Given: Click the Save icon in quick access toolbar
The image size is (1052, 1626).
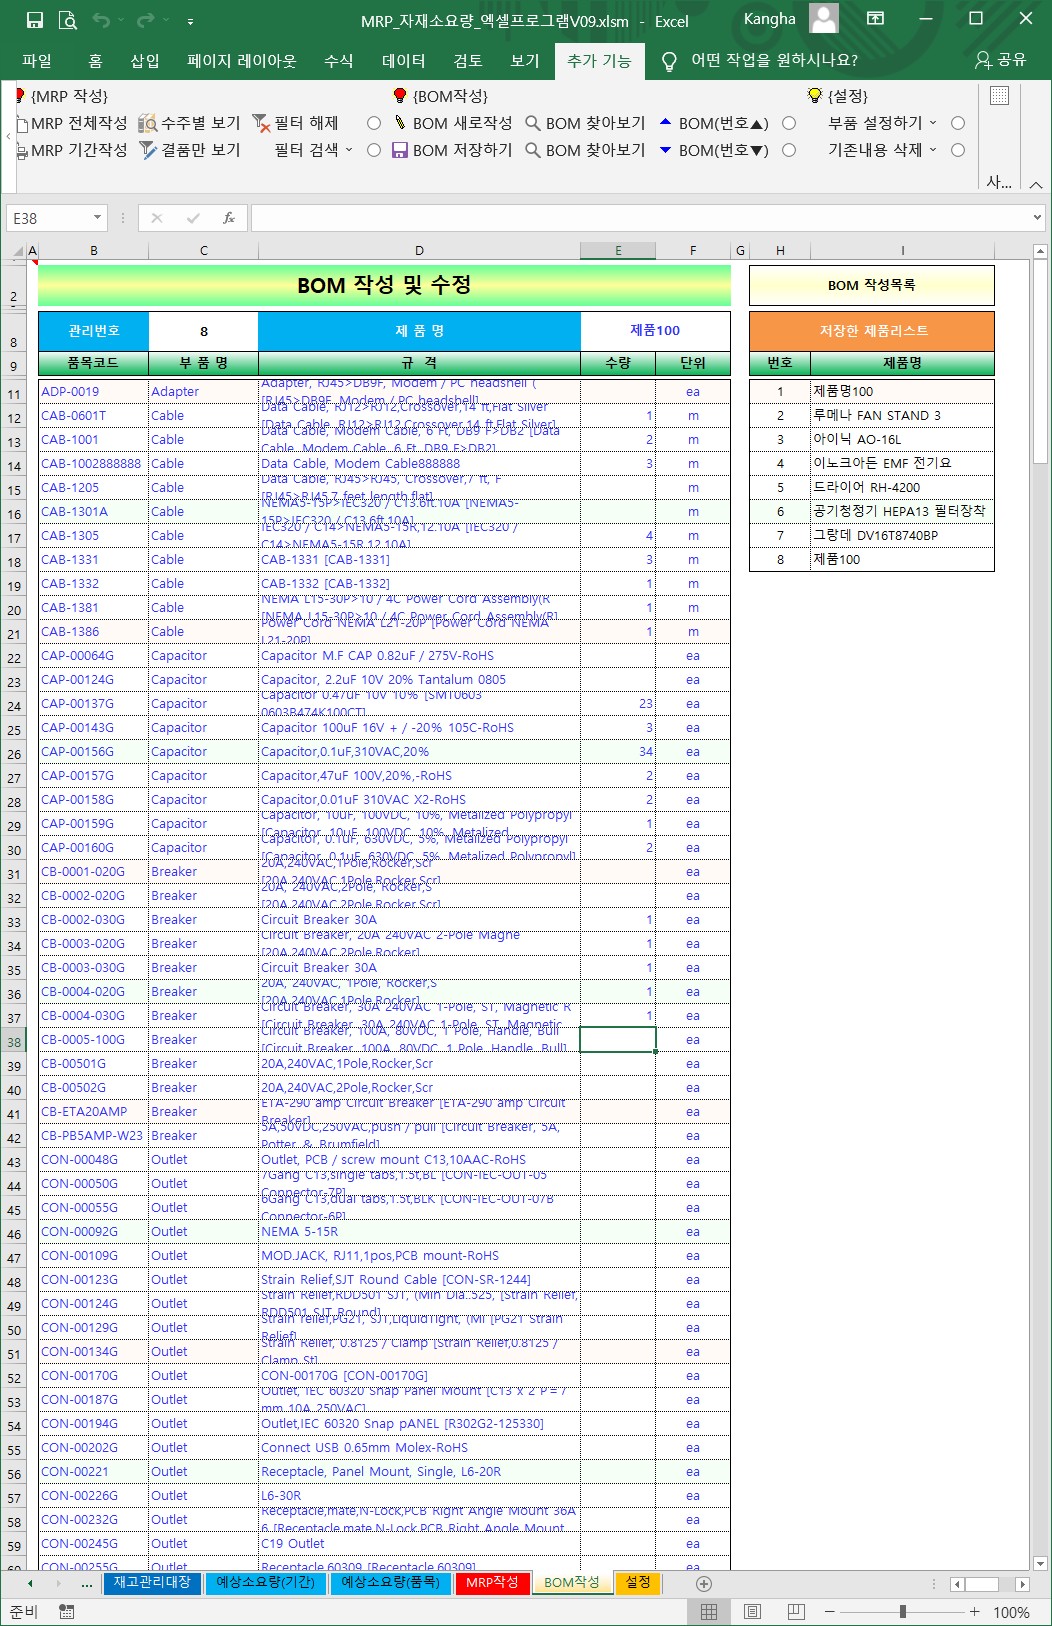Looking at the screenshot, I should click(34, 19).
